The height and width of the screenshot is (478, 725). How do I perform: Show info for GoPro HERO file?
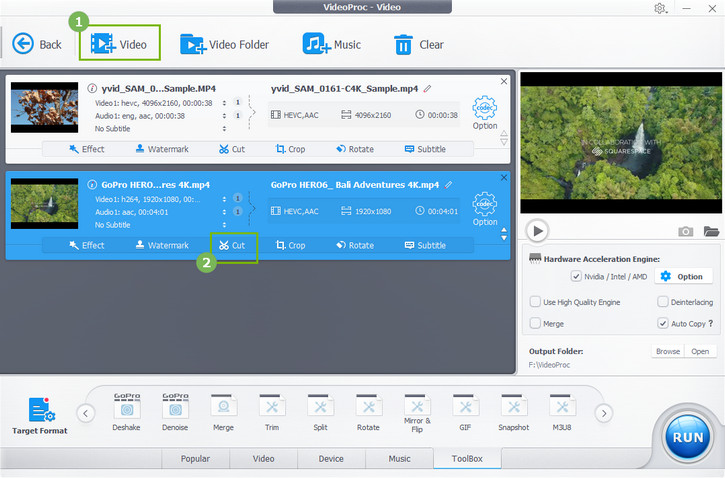click(92, 184)
